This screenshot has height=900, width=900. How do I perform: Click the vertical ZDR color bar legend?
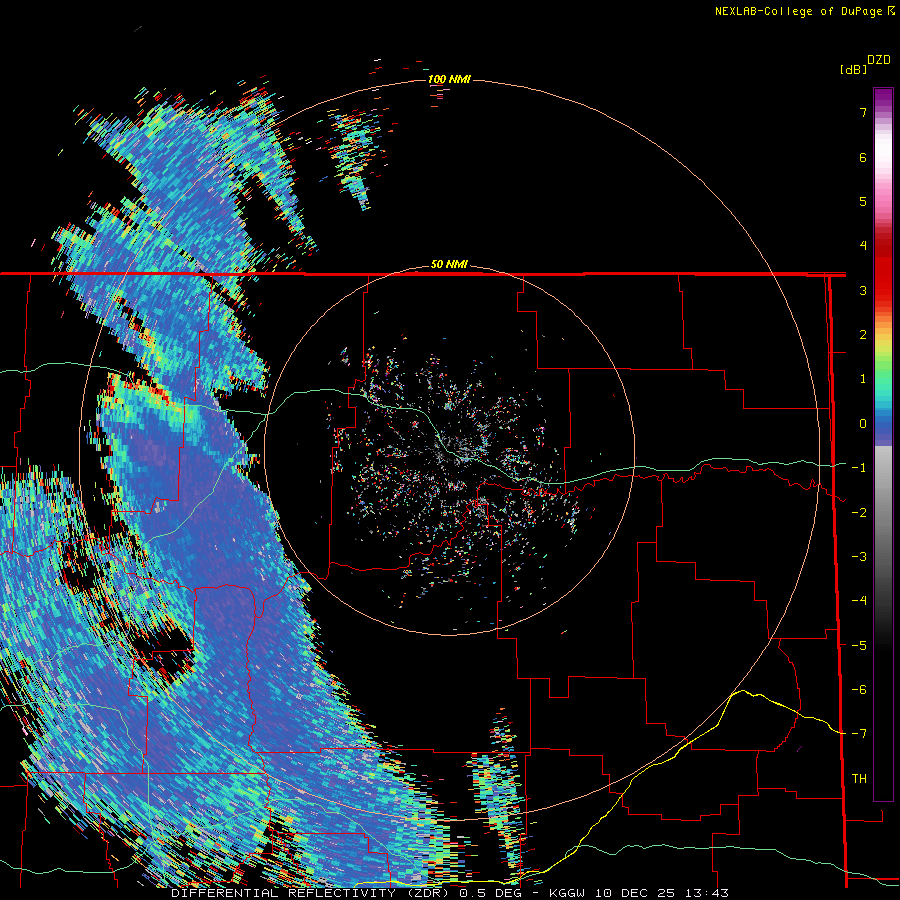point(883,444)
